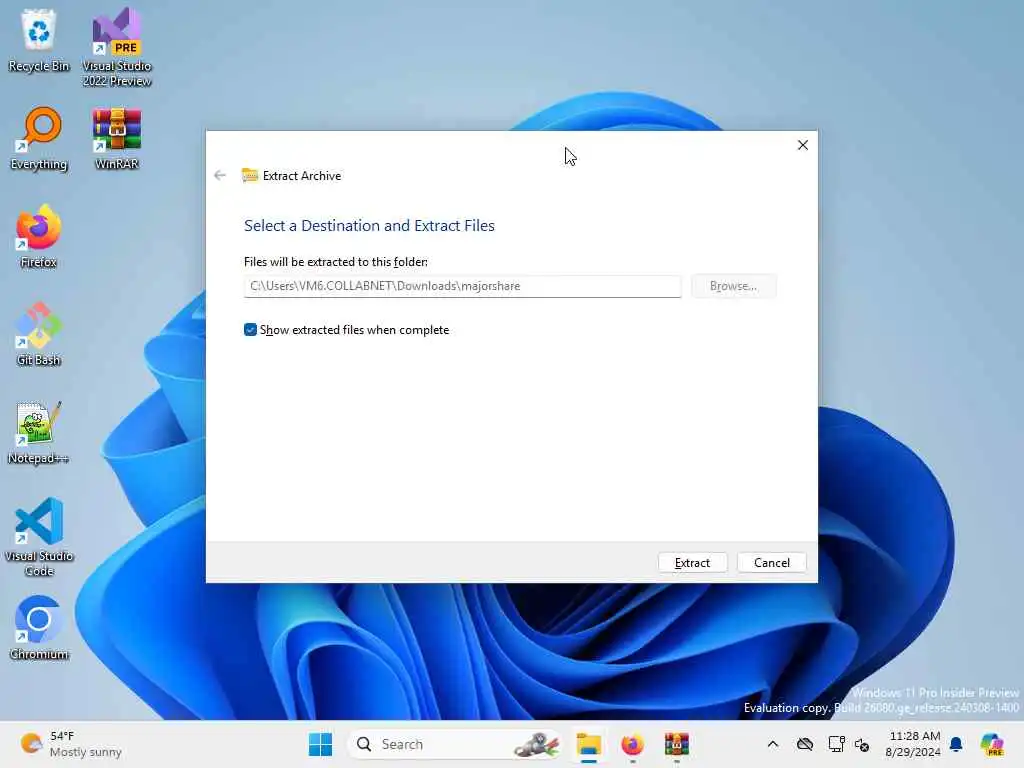
Task: Select the WinRAR desktop shortcut
Action: click(117, 138)
